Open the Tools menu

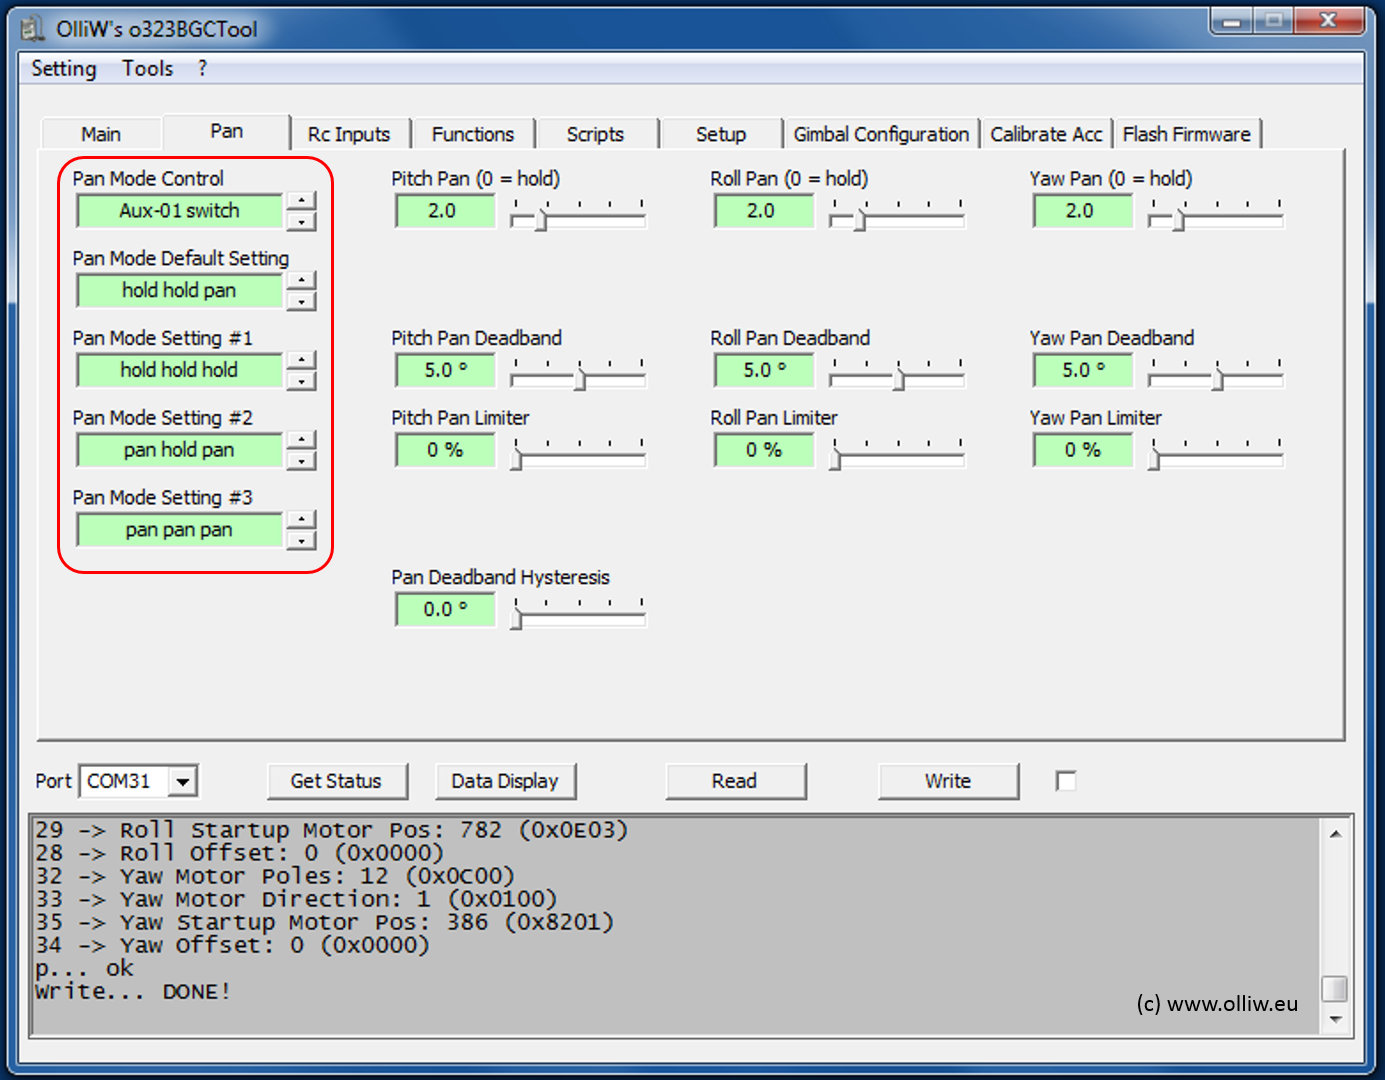click(148, 69)
